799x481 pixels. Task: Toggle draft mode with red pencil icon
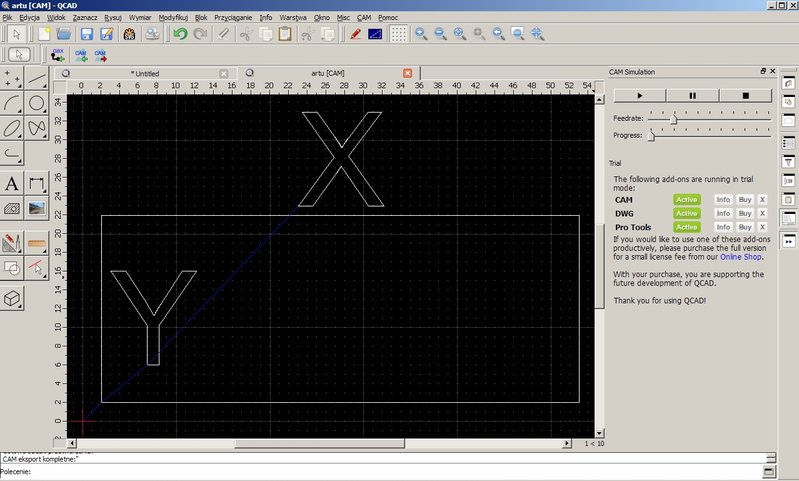(355, 34)
